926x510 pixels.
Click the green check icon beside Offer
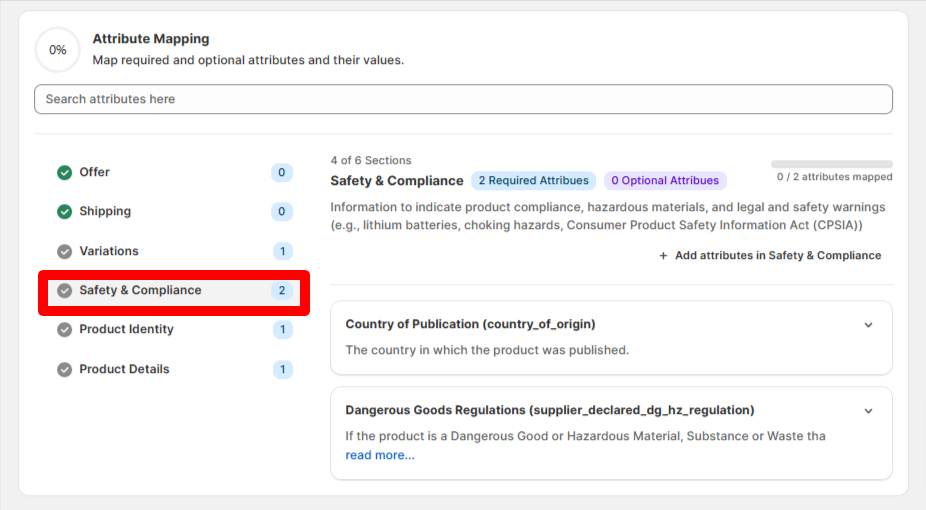tap(64, 172)
